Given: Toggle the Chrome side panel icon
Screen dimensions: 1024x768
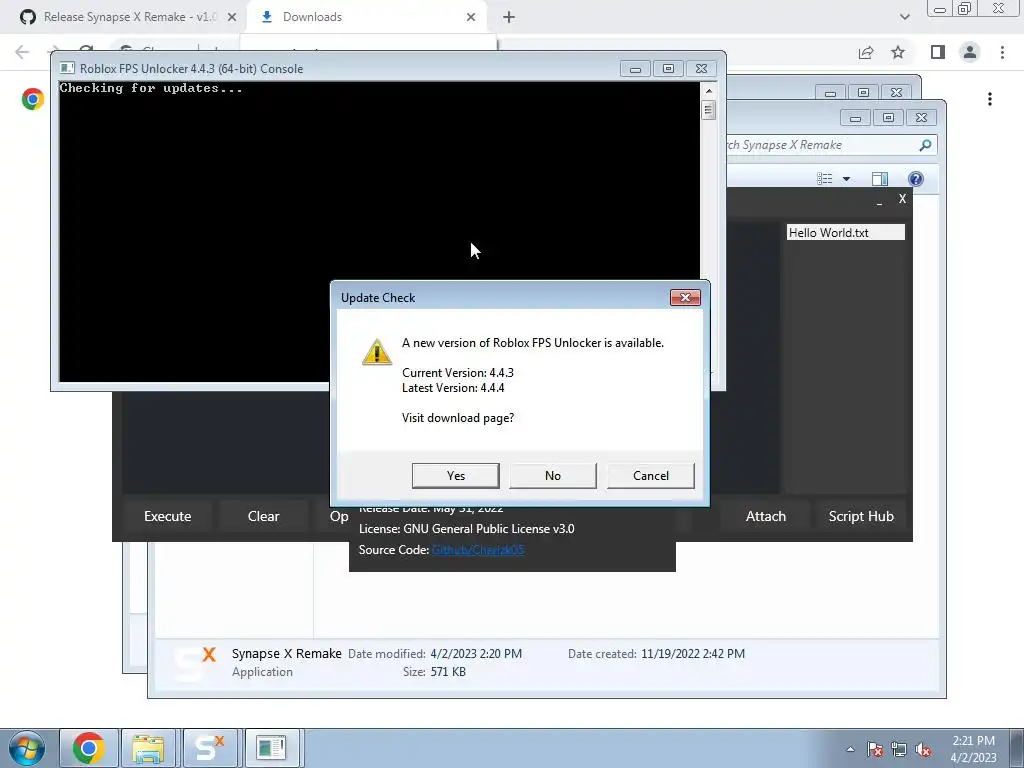Looking at the screenshot, I should pos(938,52).
